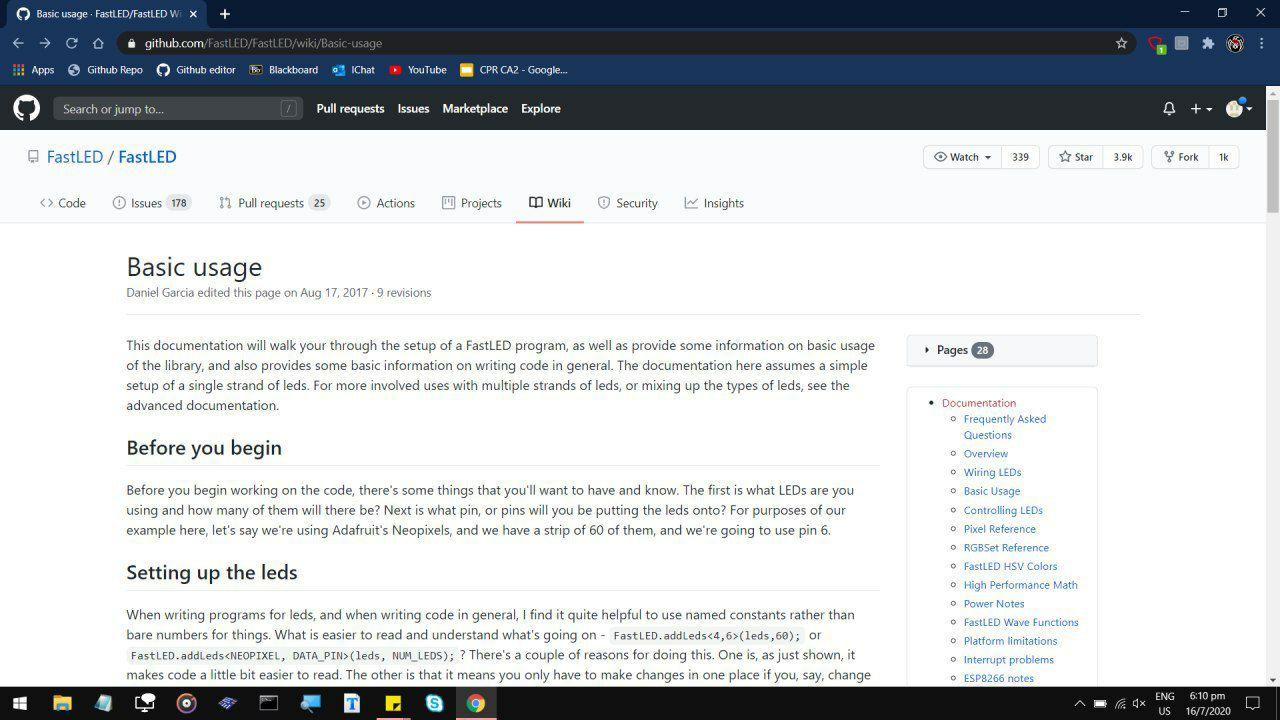The height and width of the screenshot is (720, 1280).
Task: Bookmark this page with the star icon
Action: coord(1121,43)
